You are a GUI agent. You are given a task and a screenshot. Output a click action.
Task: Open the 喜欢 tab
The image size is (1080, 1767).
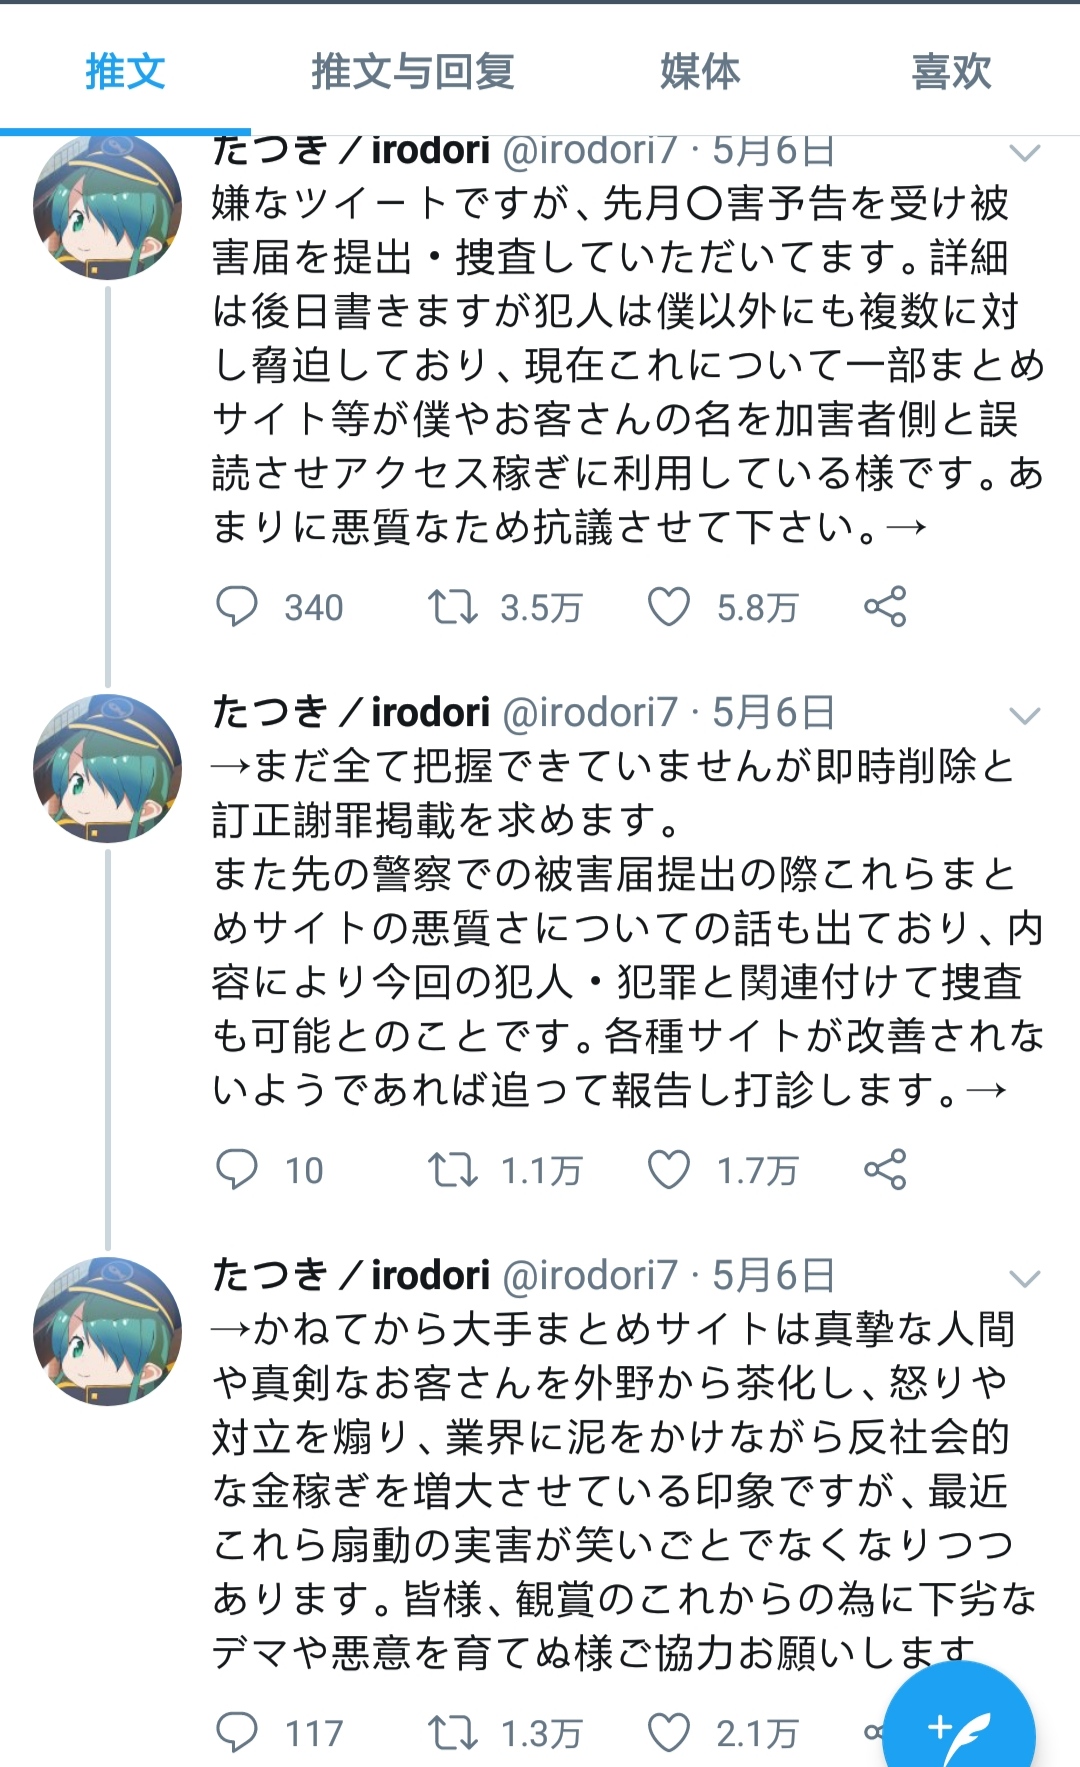pos(951,72)
